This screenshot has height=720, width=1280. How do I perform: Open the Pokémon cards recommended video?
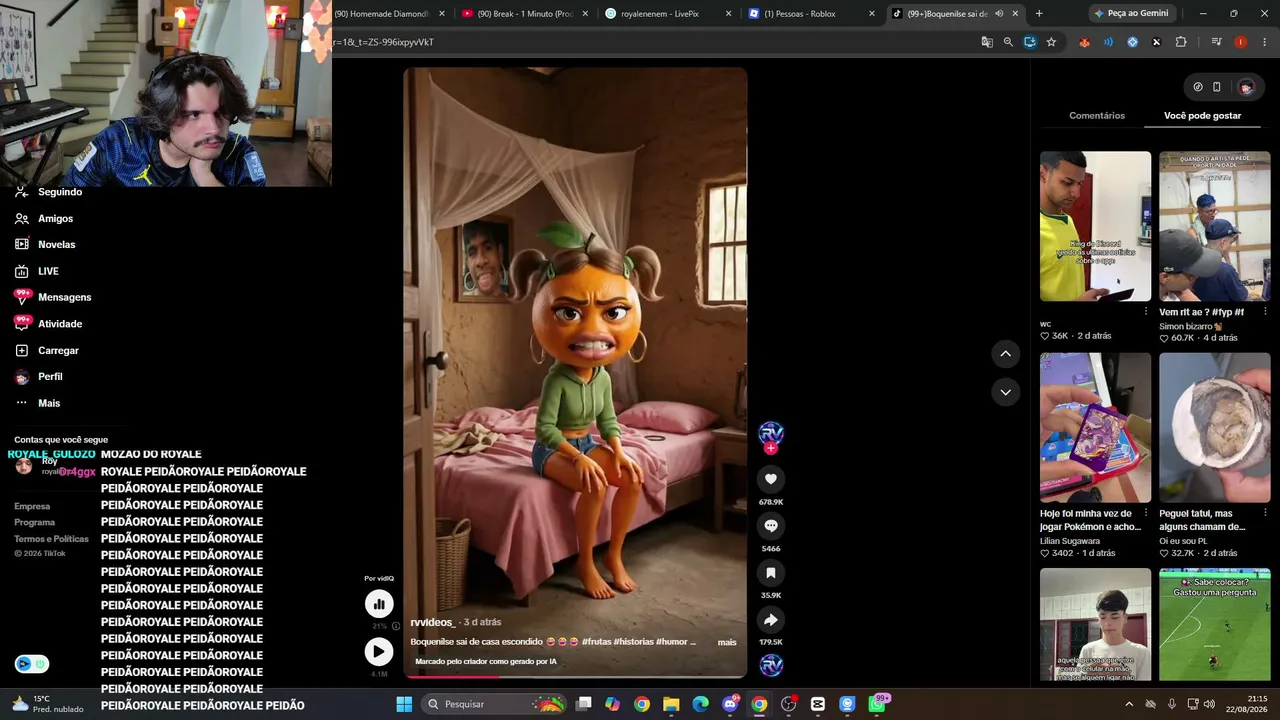1095,427
